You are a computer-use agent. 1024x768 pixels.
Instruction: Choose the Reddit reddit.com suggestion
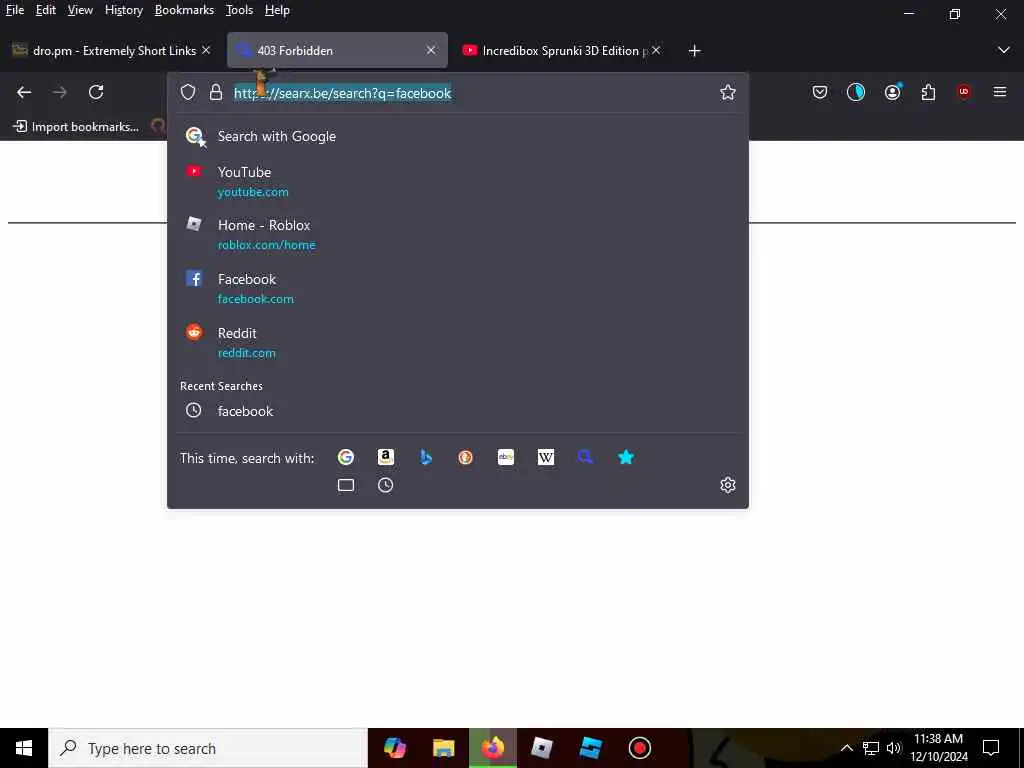pos(457,342)
